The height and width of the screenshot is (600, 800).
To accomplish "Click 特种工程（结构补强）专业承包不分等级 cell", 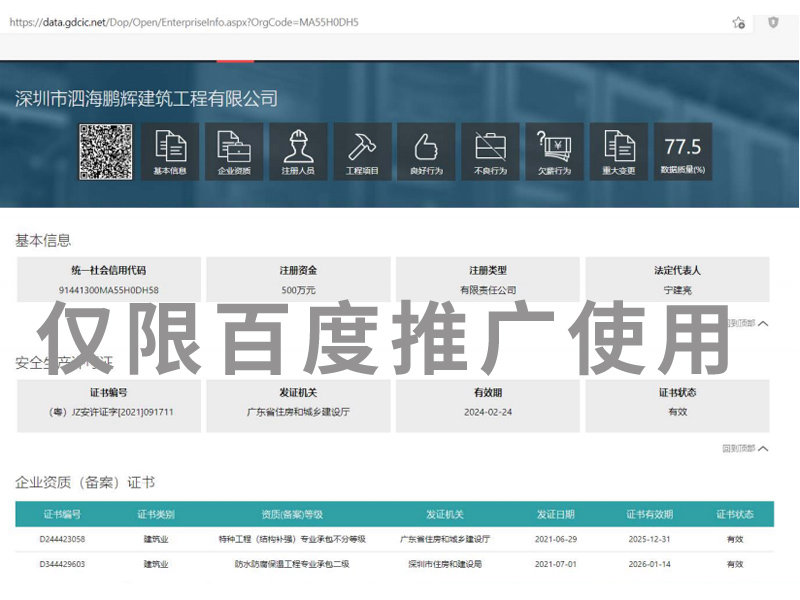I will [x=292, y=539].
